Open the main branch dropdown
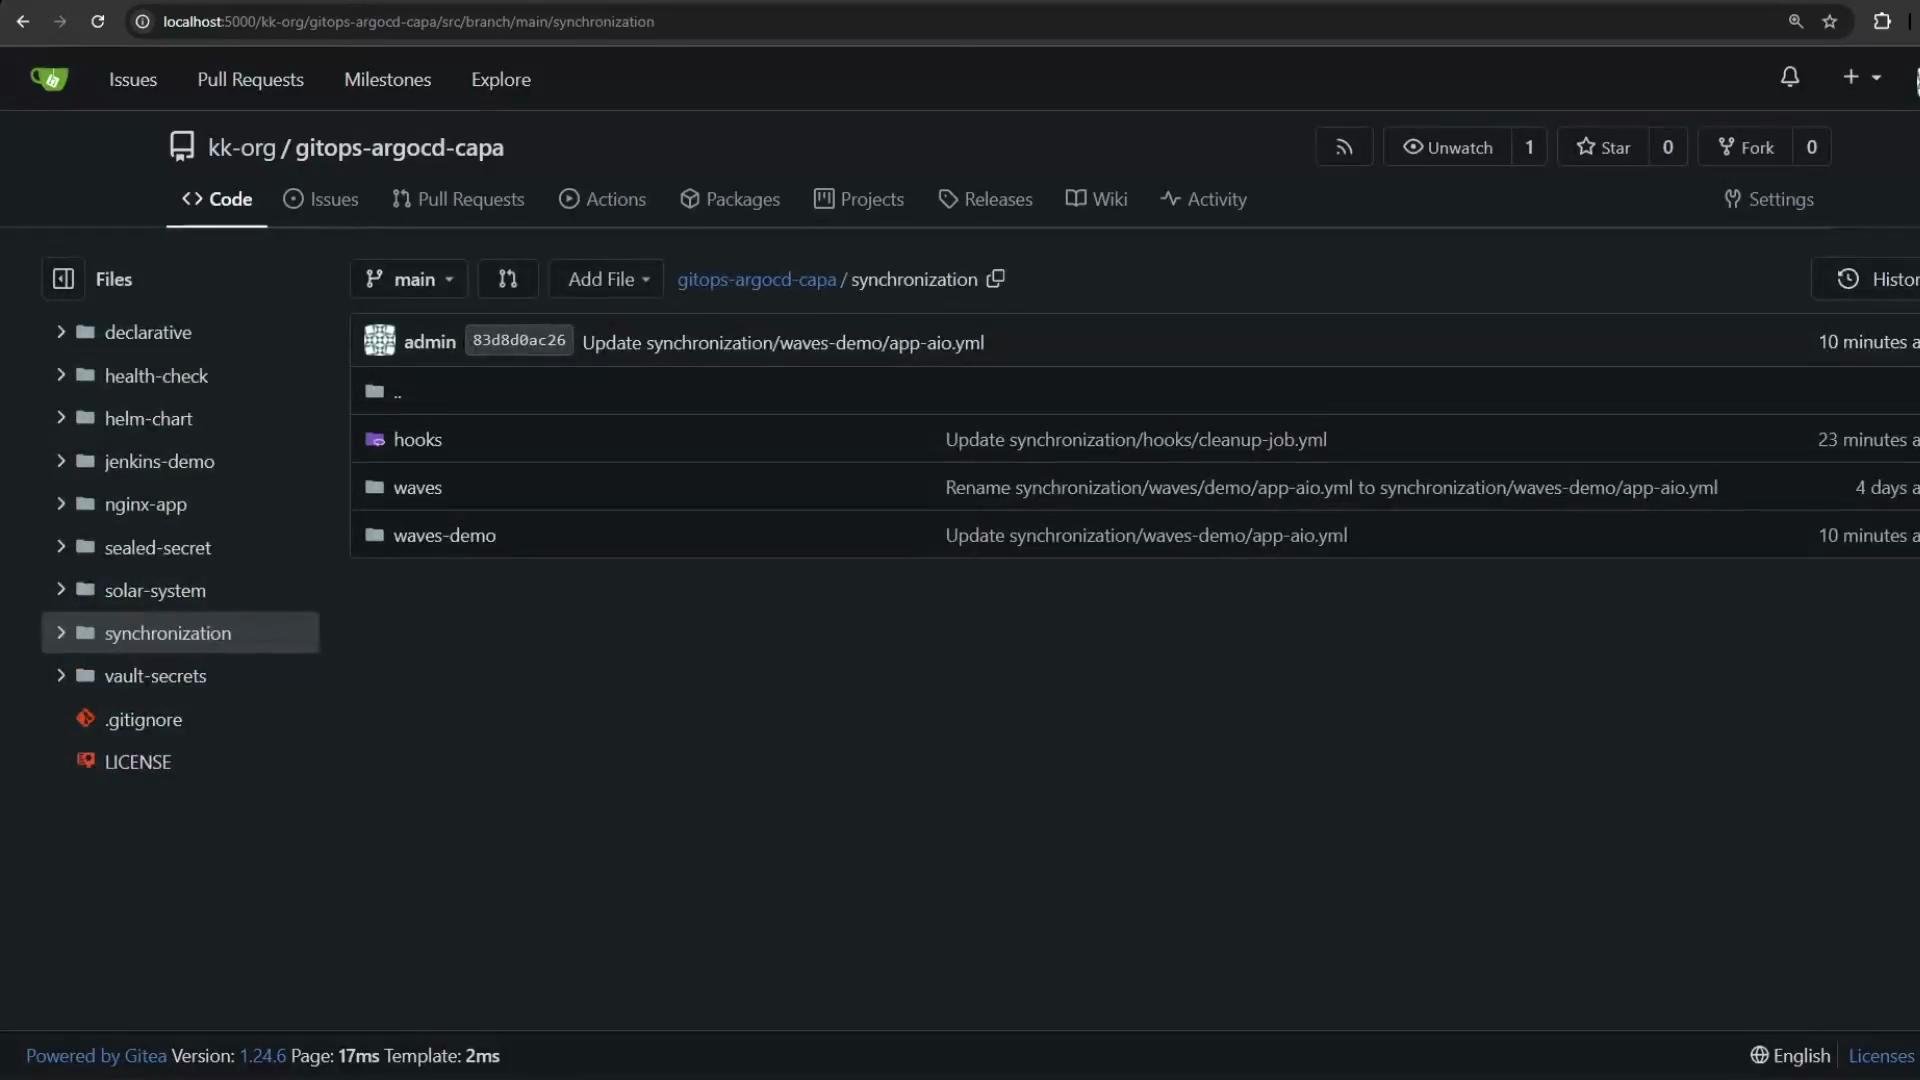1920x1080 pixels. point(409,279)
